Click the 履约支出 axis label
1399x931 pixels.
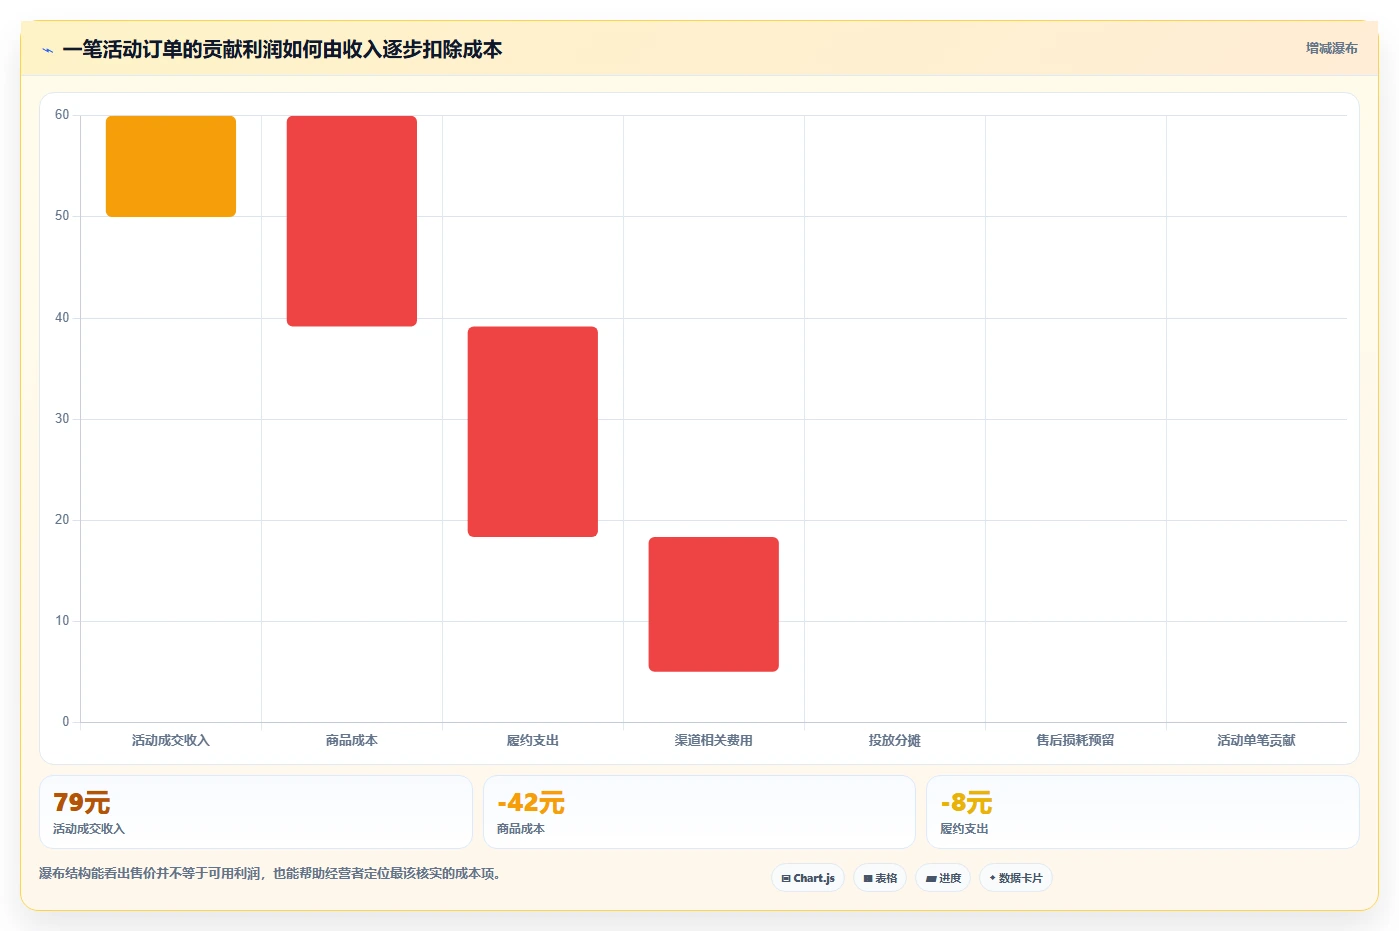coord(533,741)
